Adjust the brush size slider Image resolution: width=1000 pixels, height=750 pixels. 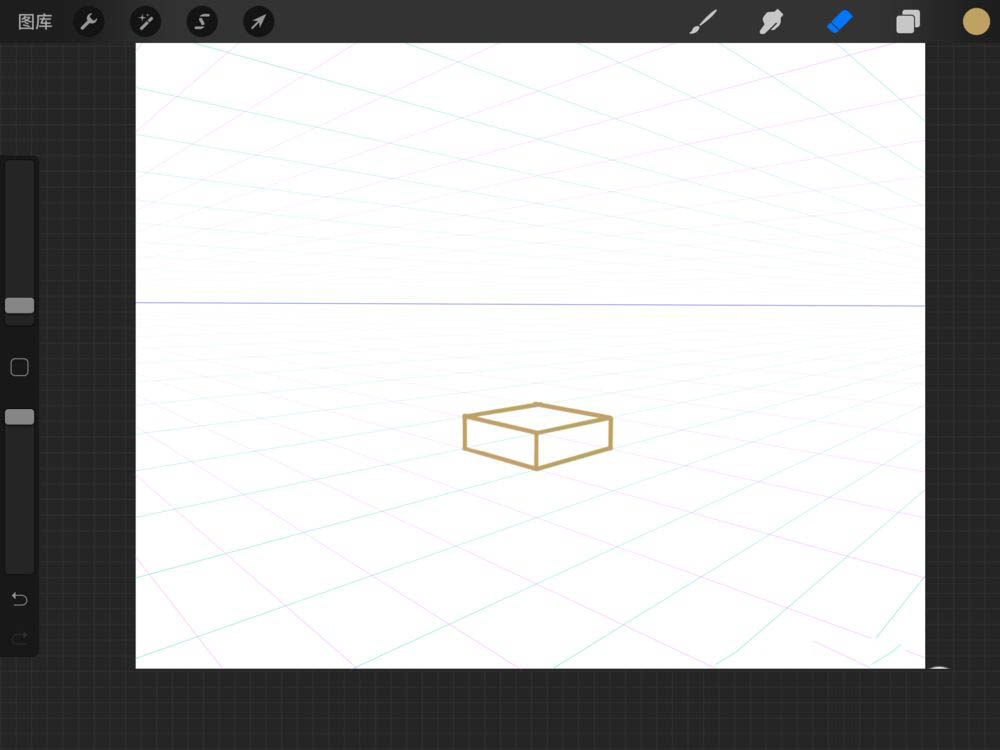[20, 305]
